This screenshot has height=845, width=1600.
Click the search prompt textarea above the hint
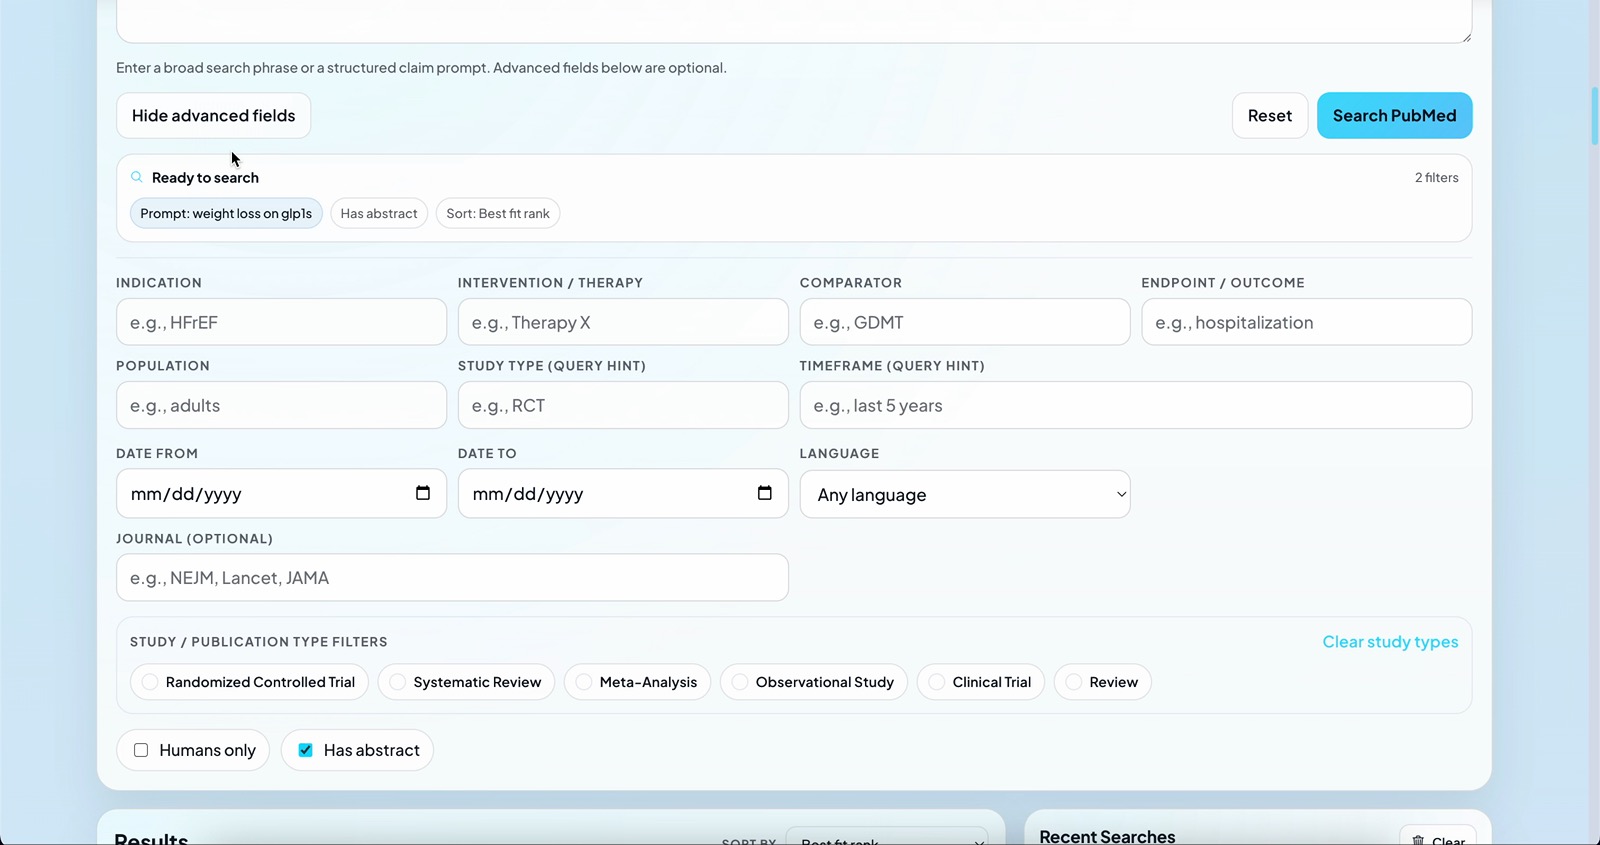pyautogui.click(x=794, y=20)
